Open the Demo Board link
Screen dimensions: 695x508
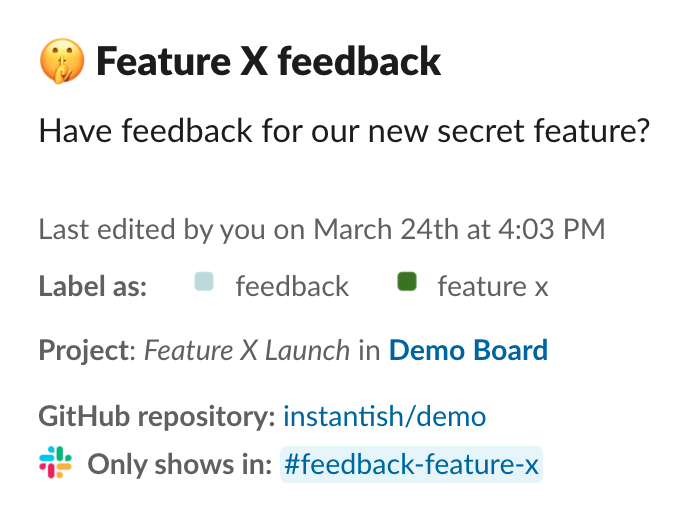469,350
